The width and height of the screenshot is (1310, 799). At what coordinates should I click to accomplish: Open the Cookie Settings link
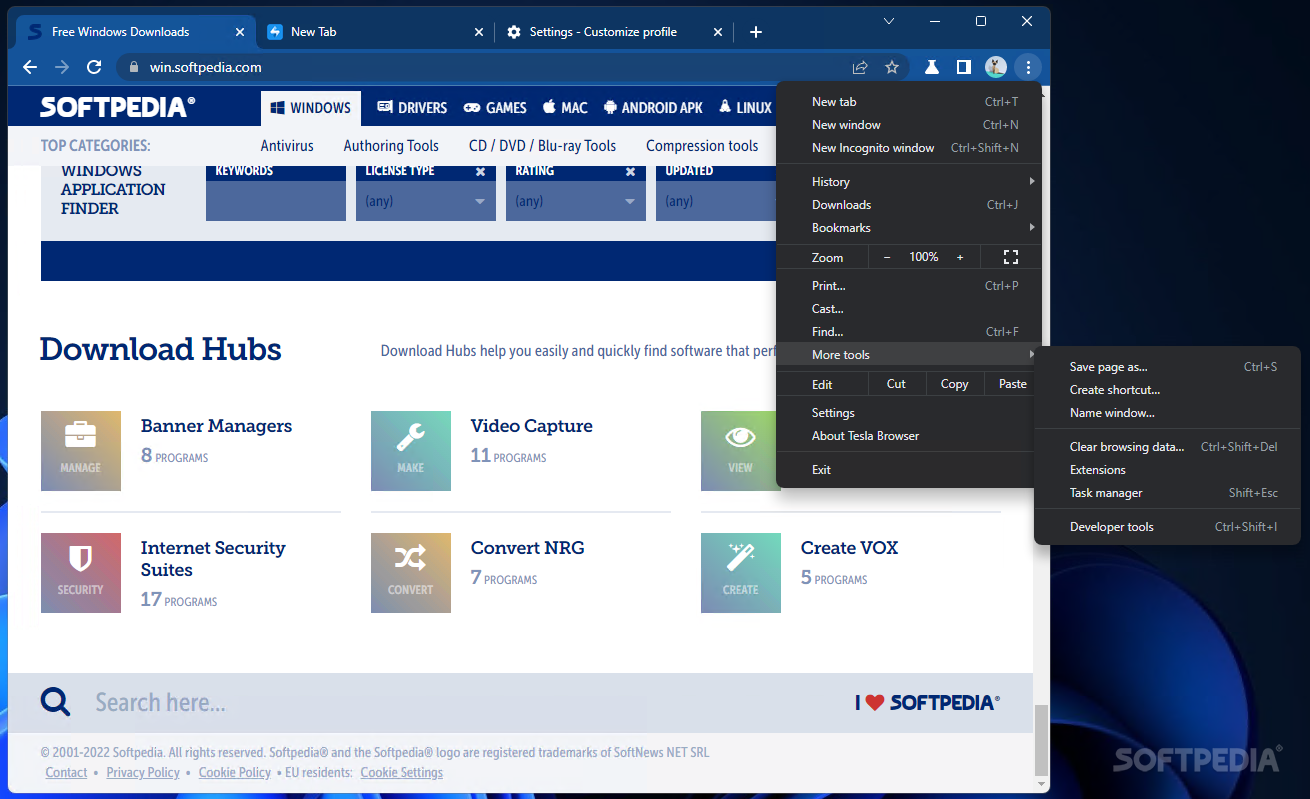coord(402,772)
